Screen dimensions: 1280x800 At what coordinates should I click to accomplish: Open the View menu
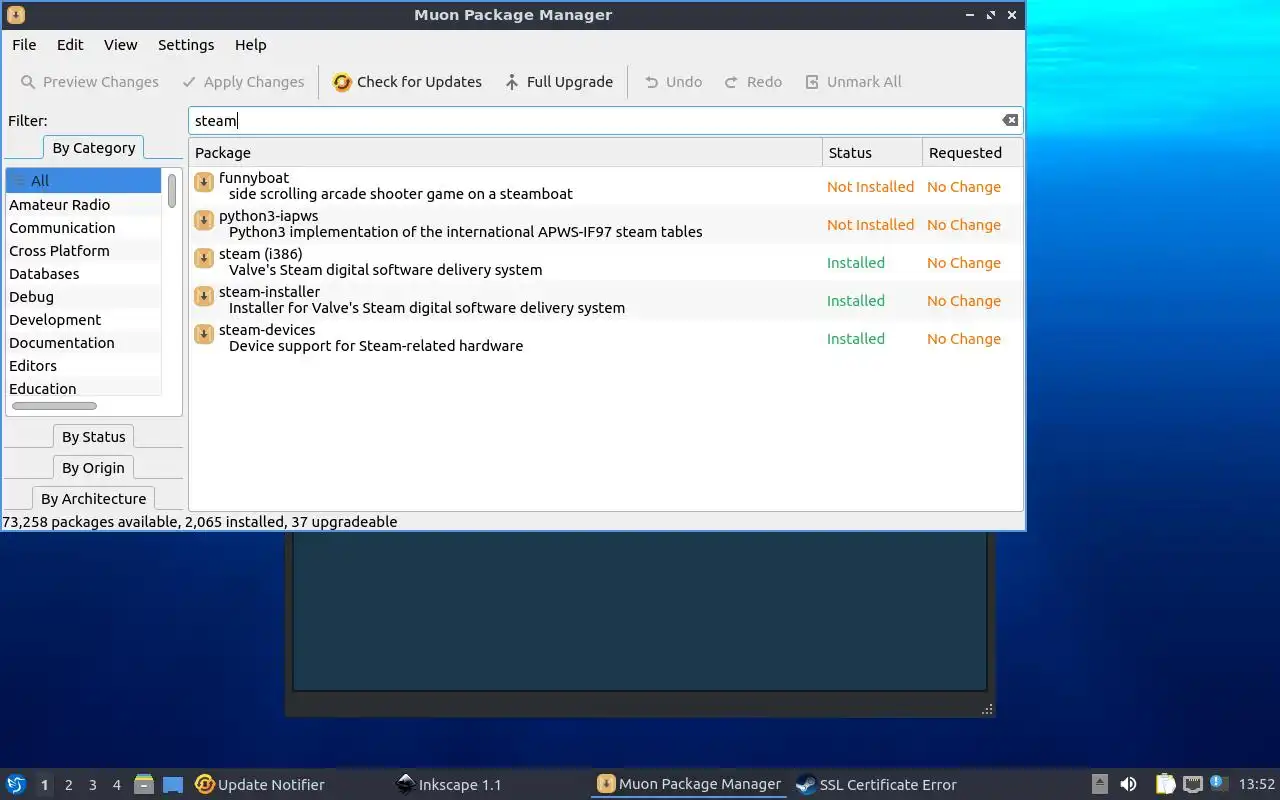120,45
